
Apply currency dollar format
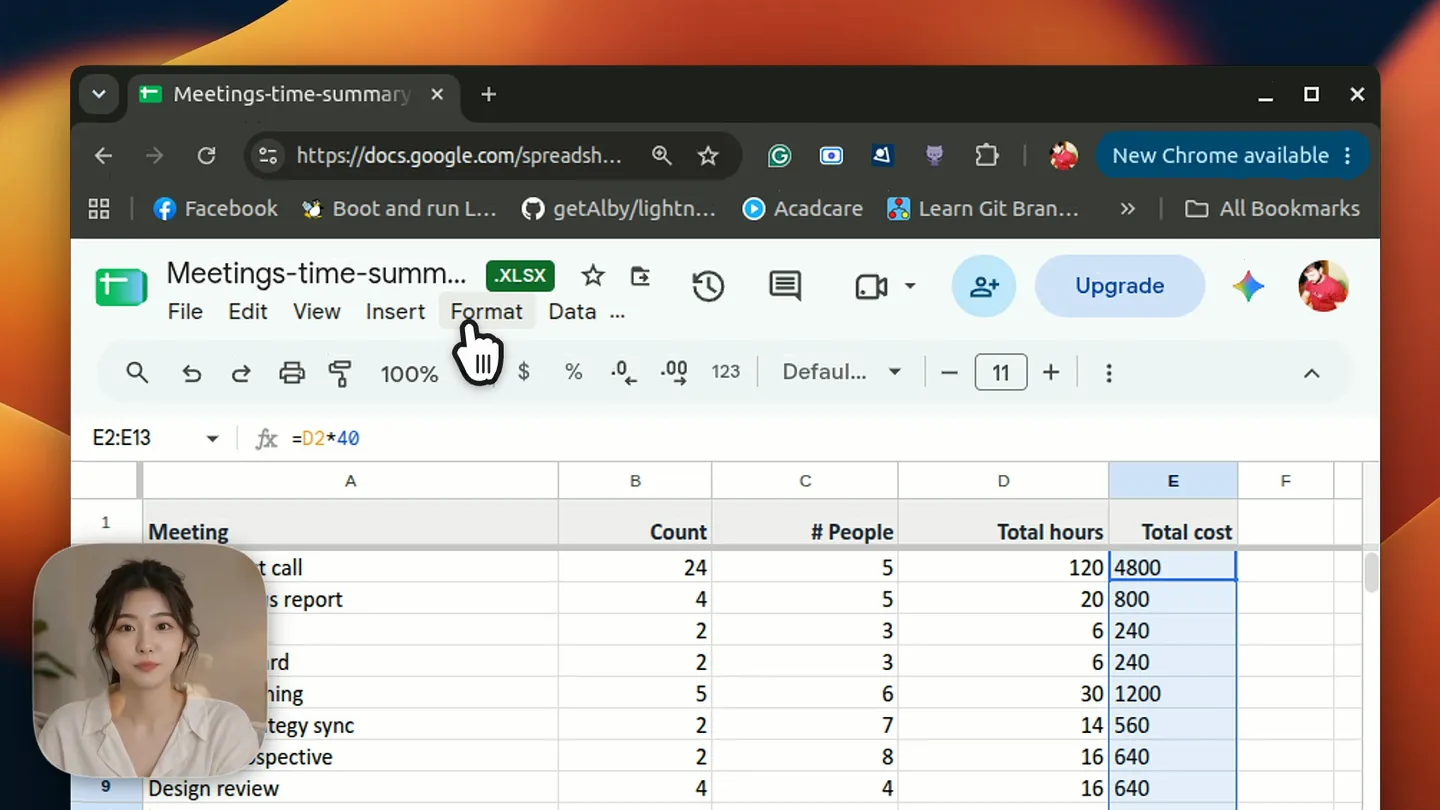point(523,372)
